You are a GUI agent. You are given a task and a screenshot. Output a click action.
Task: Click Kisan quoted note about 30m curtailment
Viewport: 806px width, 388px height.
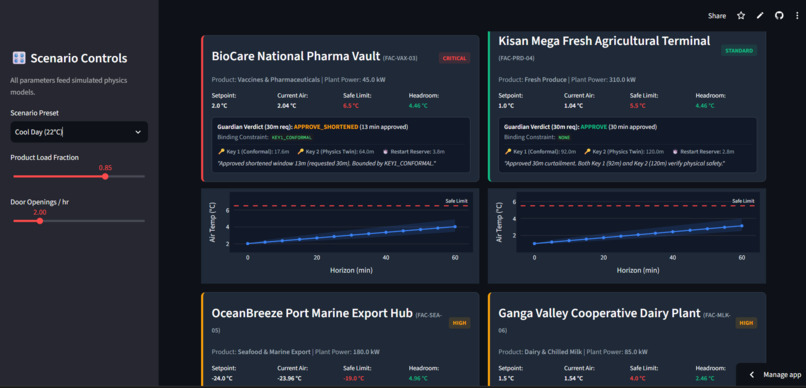click(x=615, y=162)
